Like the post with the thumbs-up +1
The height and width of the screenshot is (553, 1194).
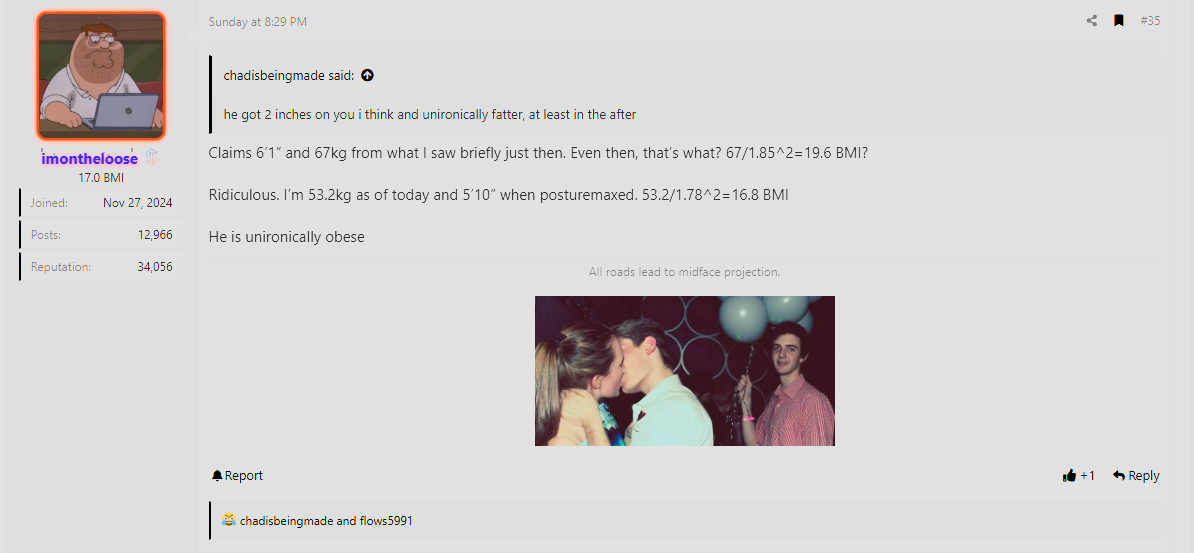(x=1078, y=476)
